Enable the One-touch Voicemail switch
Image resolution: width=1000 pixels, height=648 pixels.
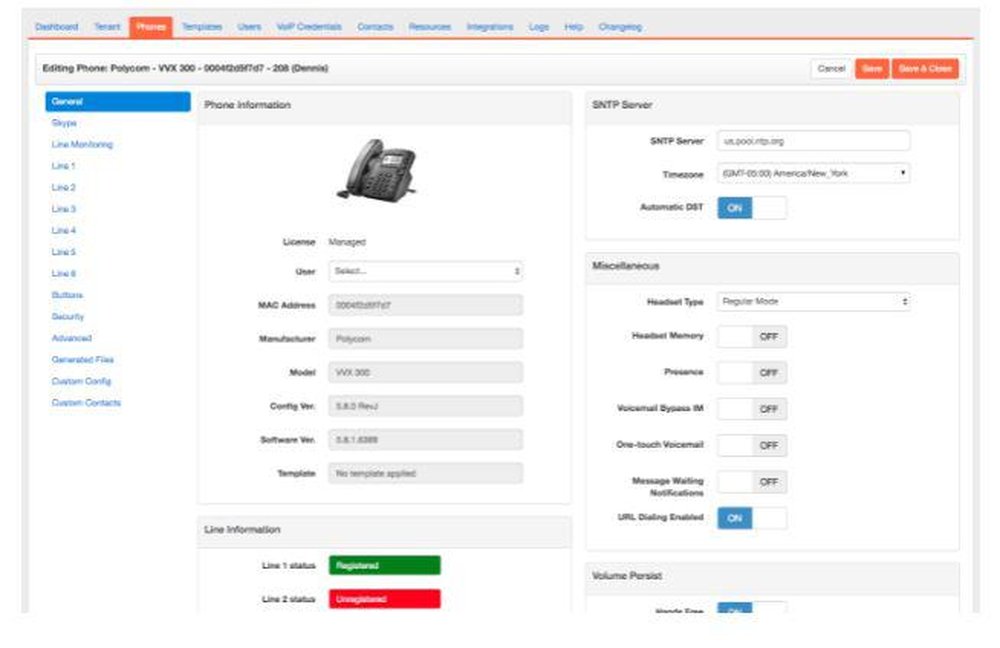coord(752,446)
